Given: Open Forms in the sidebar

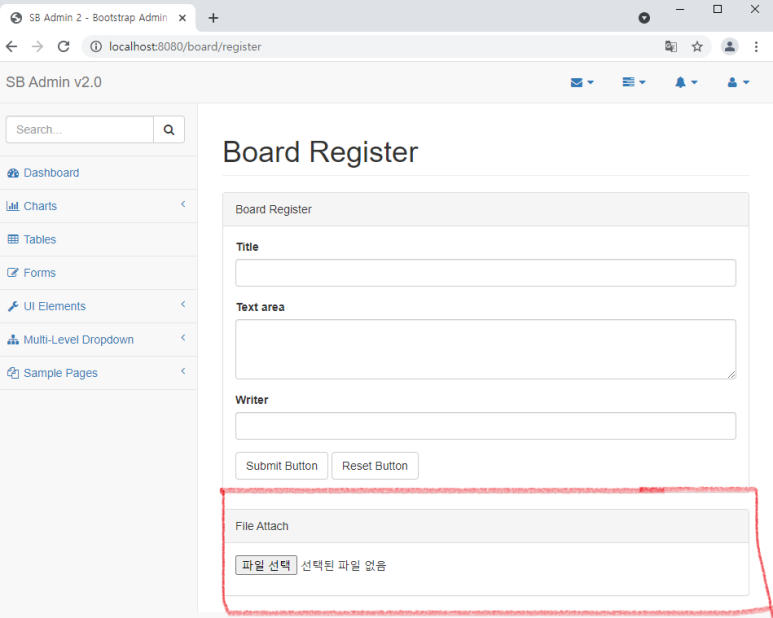Looking at the screenshot, I should tap(99, 273).
